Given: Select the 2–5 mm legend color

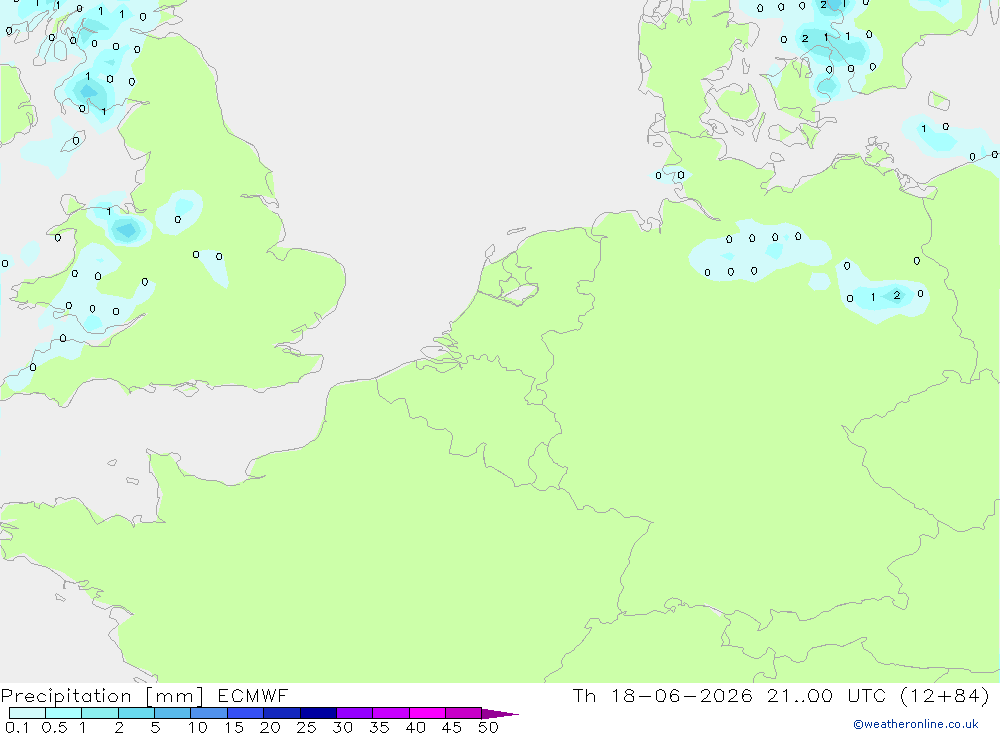Looking at the screenshot, I should 136,713.
